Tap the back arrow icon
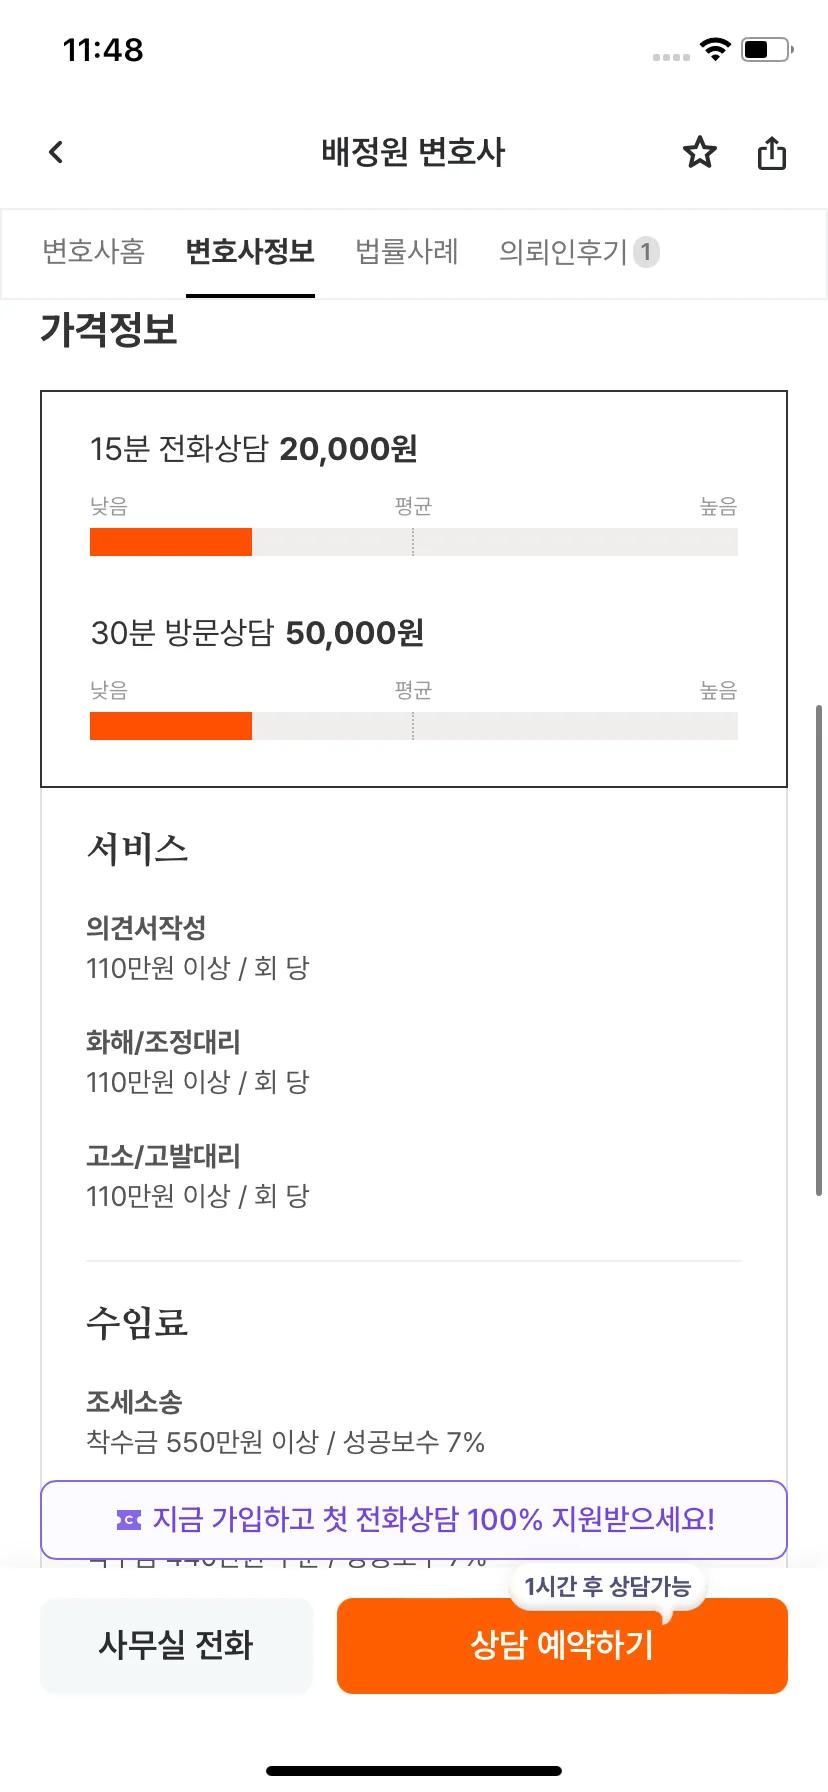 point(56,152)
